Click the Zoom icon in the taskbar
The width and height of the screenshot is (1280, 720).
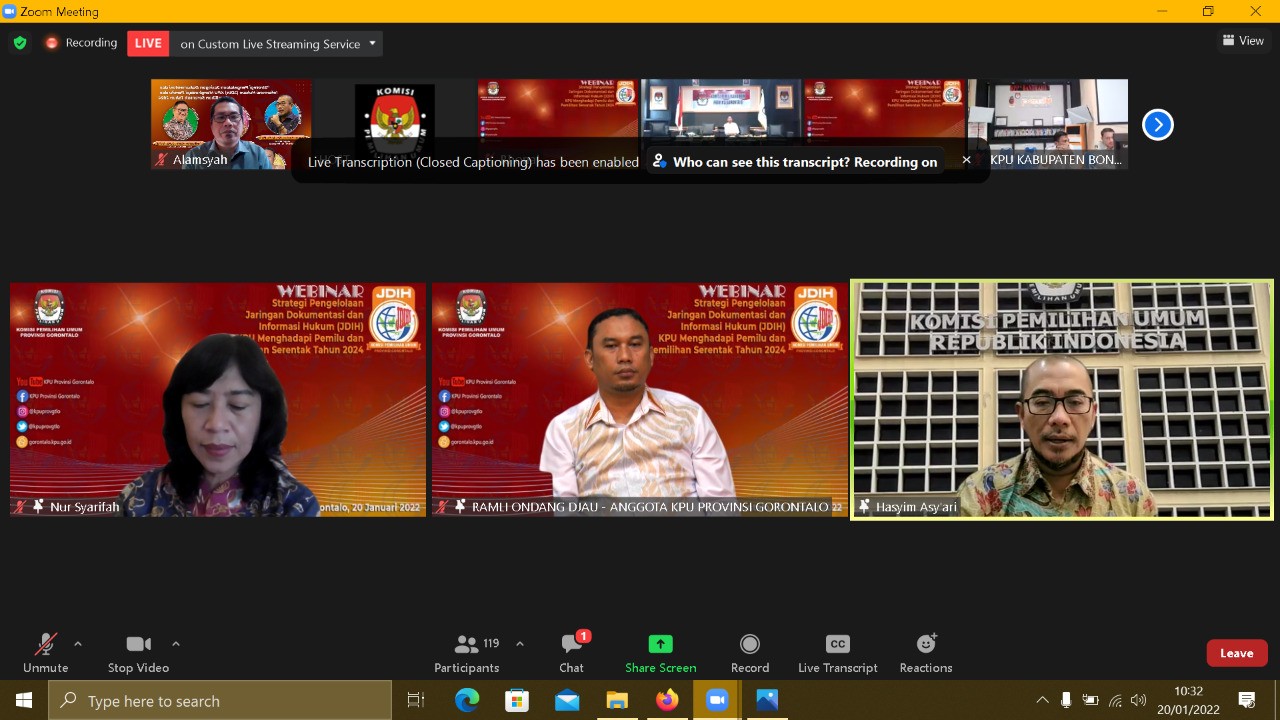click(717, 700)
